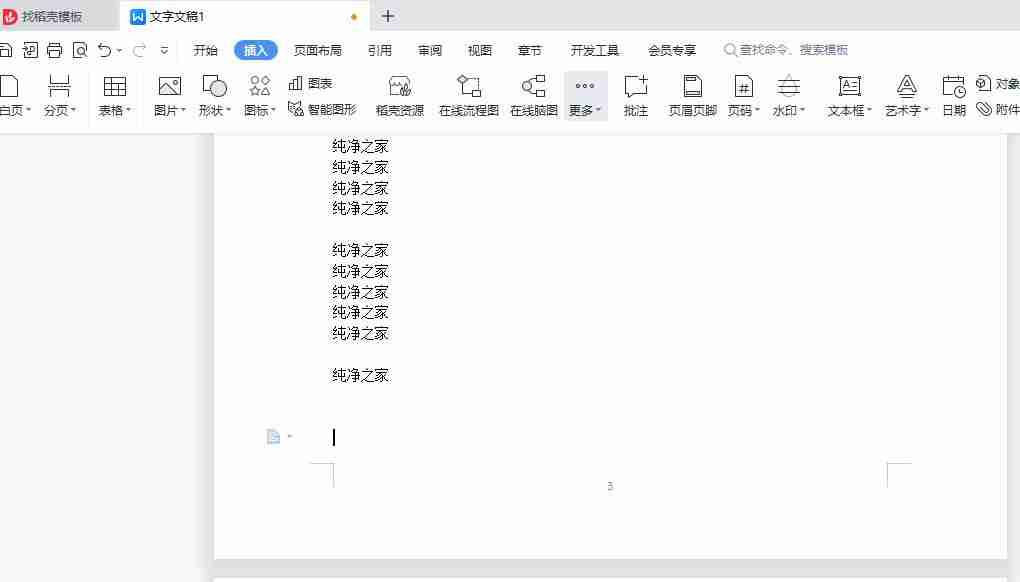Expand the 分页 dropdown arrow

[74, 110]
